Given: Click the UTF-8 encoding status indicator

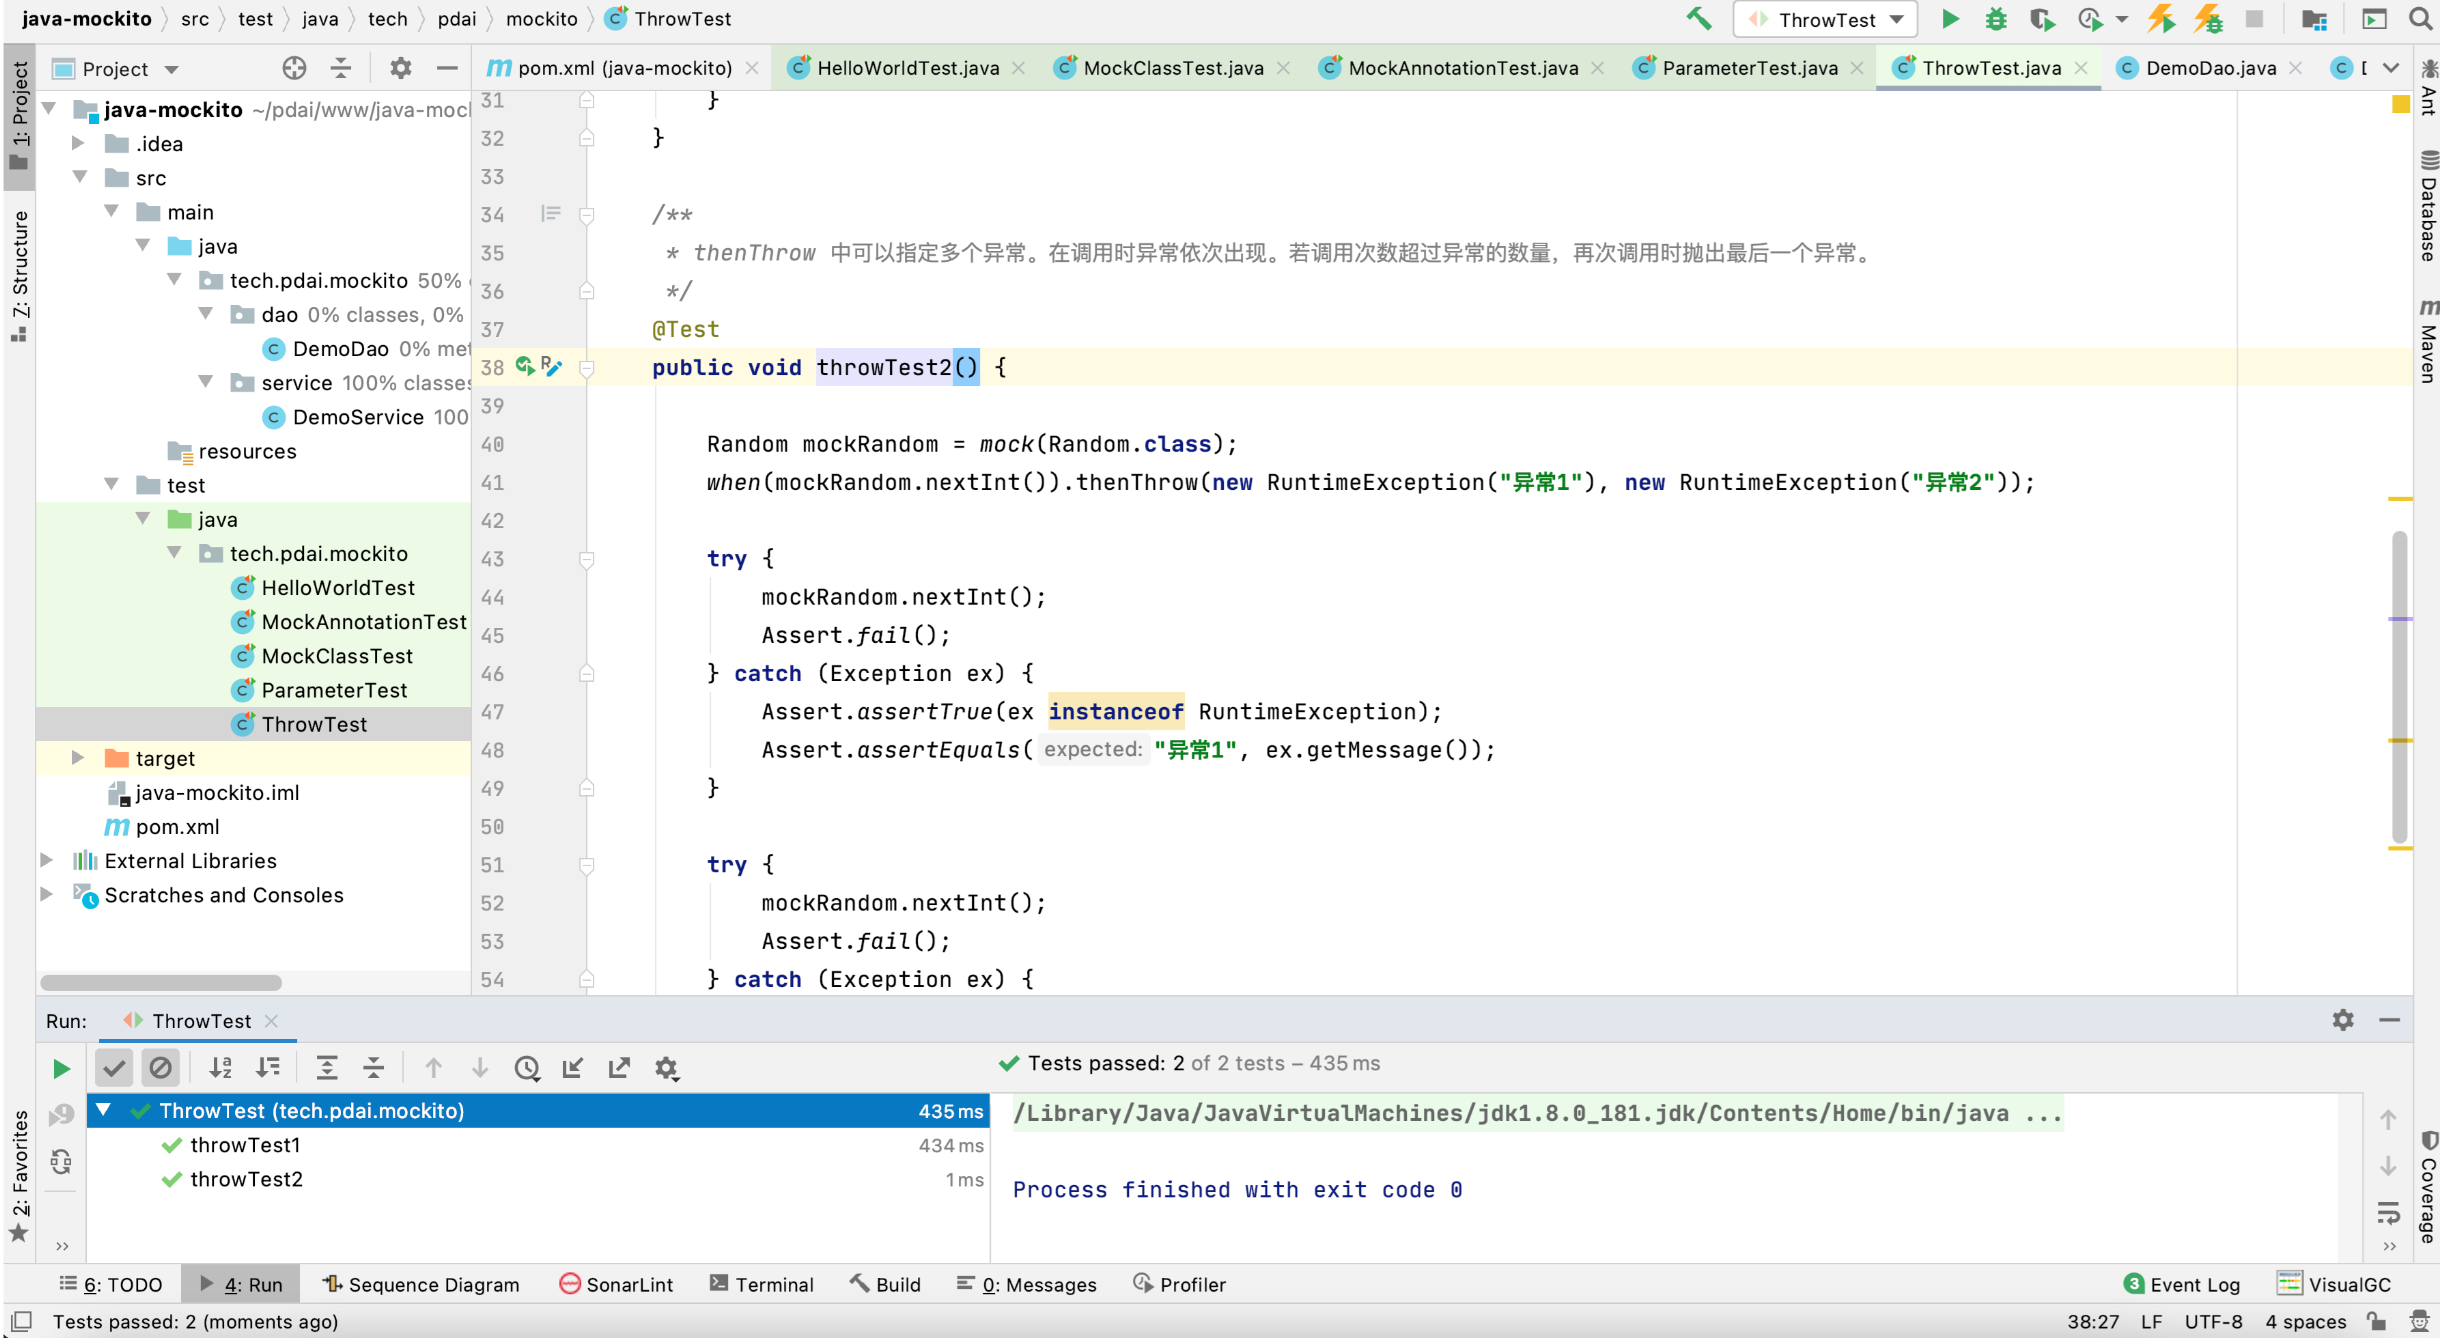Looking at the screenshot, I should pos(2213,1321).
